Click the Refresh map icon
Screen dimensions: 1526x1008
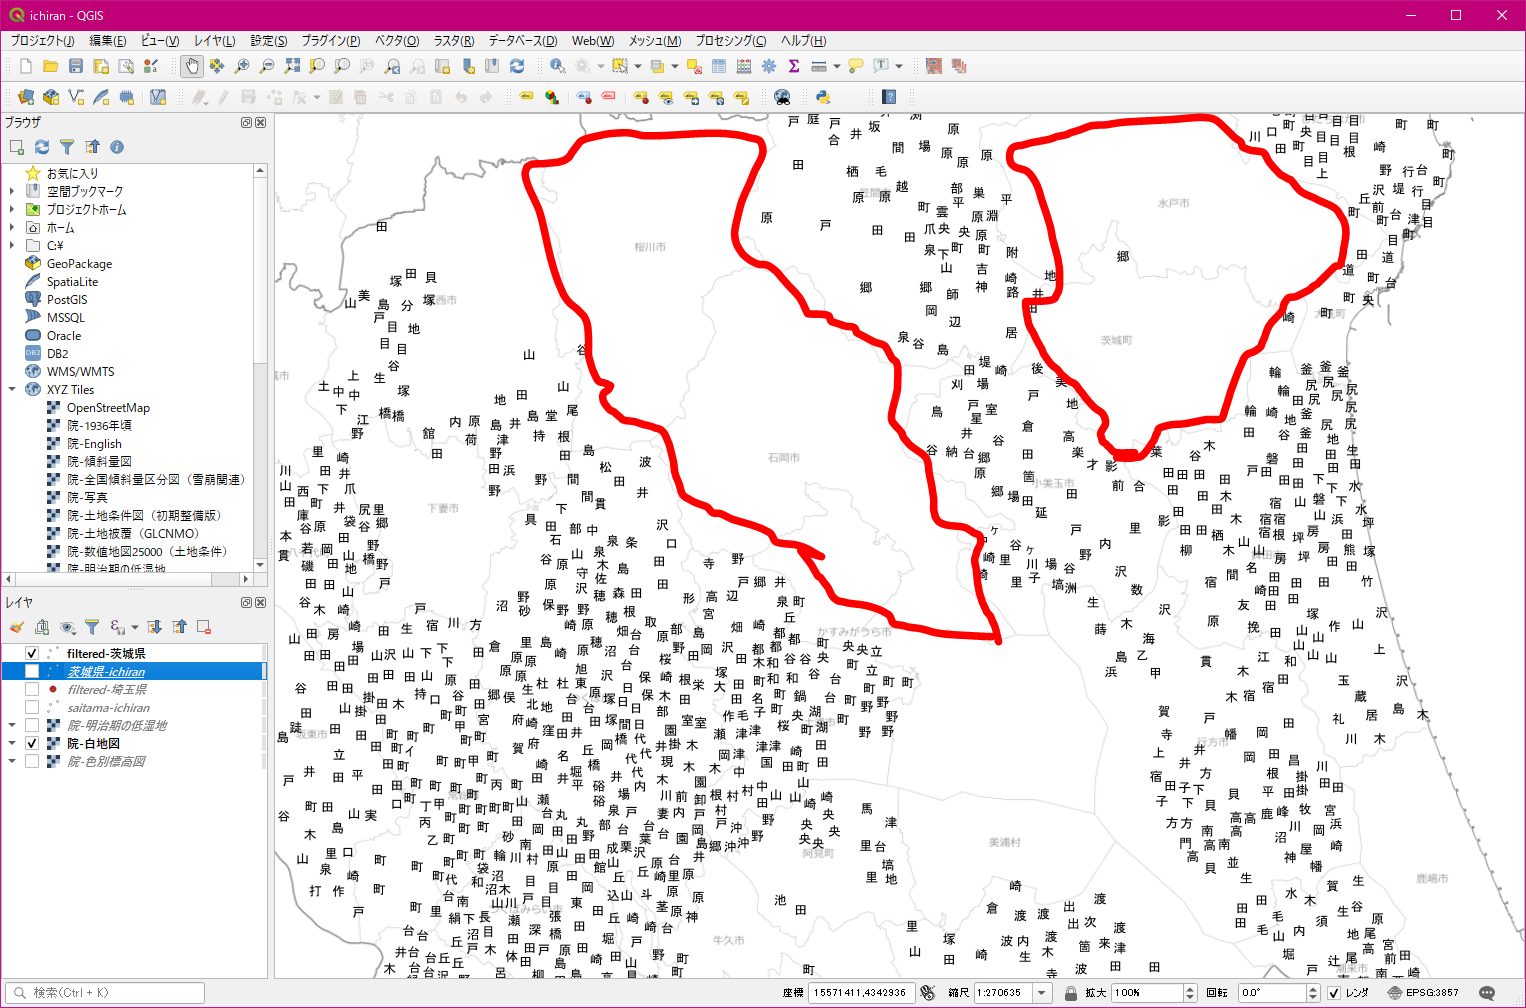coord(517,66)
